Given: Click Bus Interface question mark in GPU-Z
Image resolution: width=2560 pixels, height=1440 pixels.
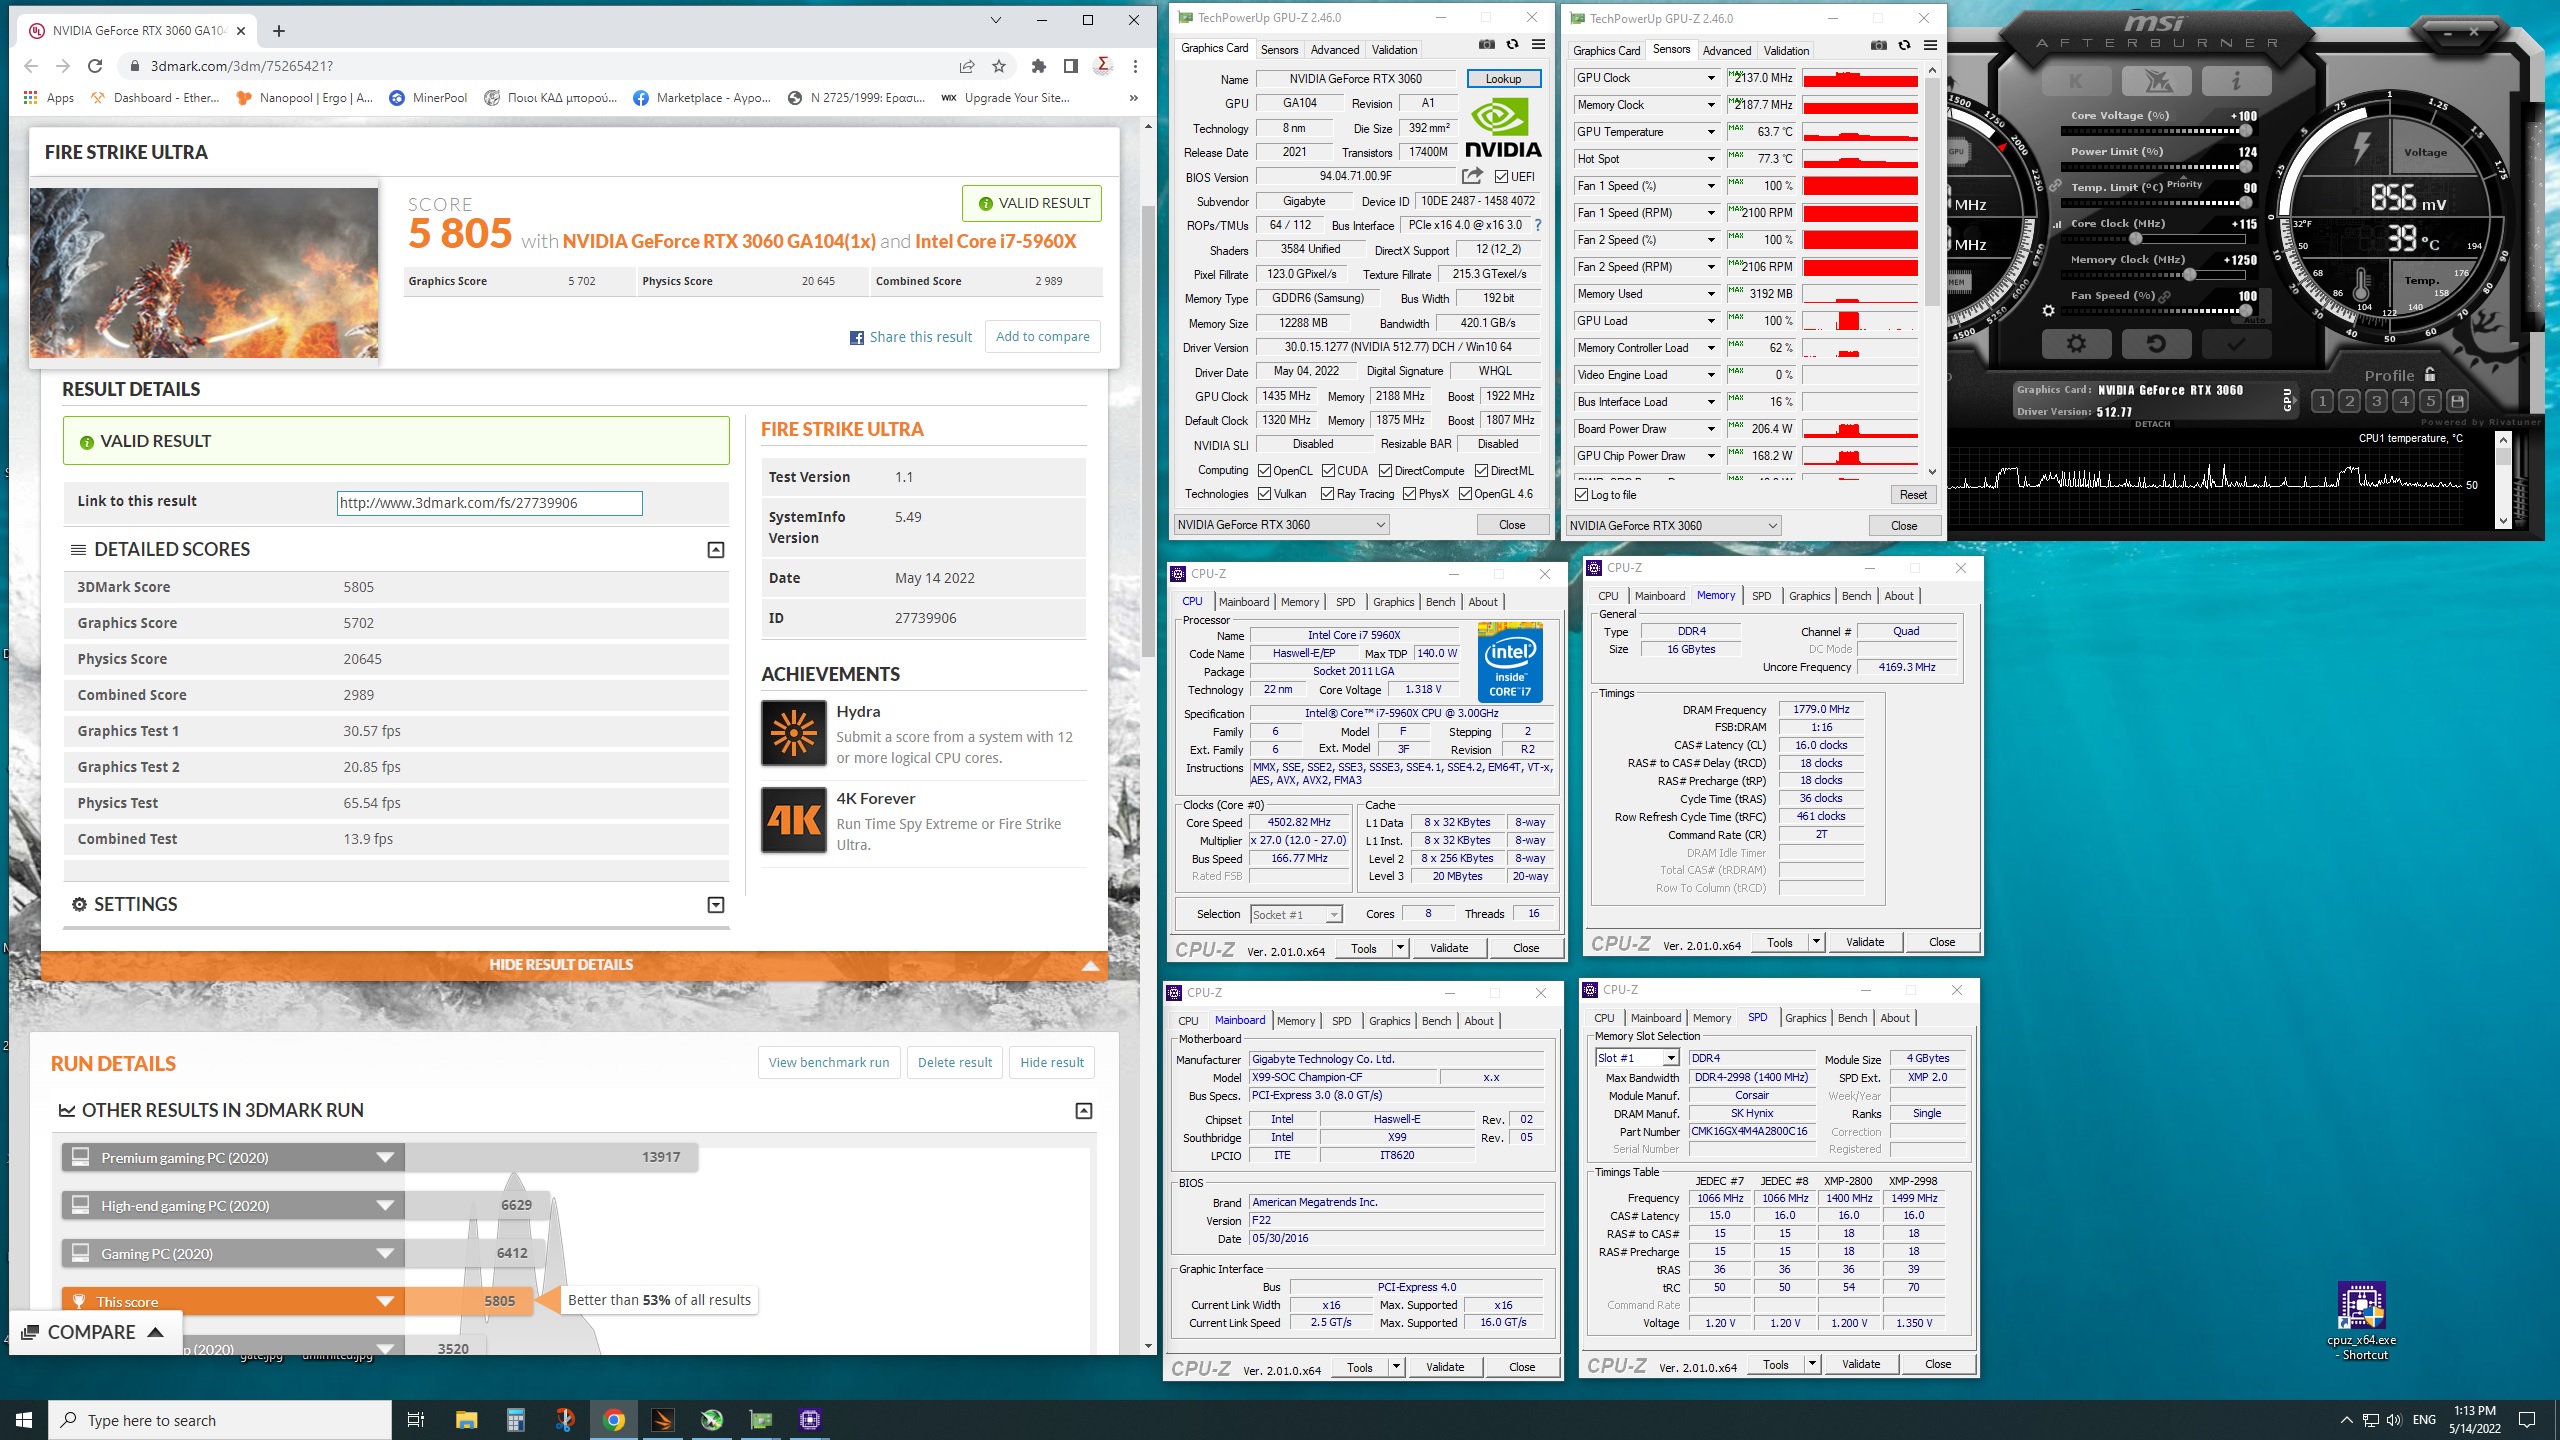Looking at the screenshot, I should [1538, 225].
